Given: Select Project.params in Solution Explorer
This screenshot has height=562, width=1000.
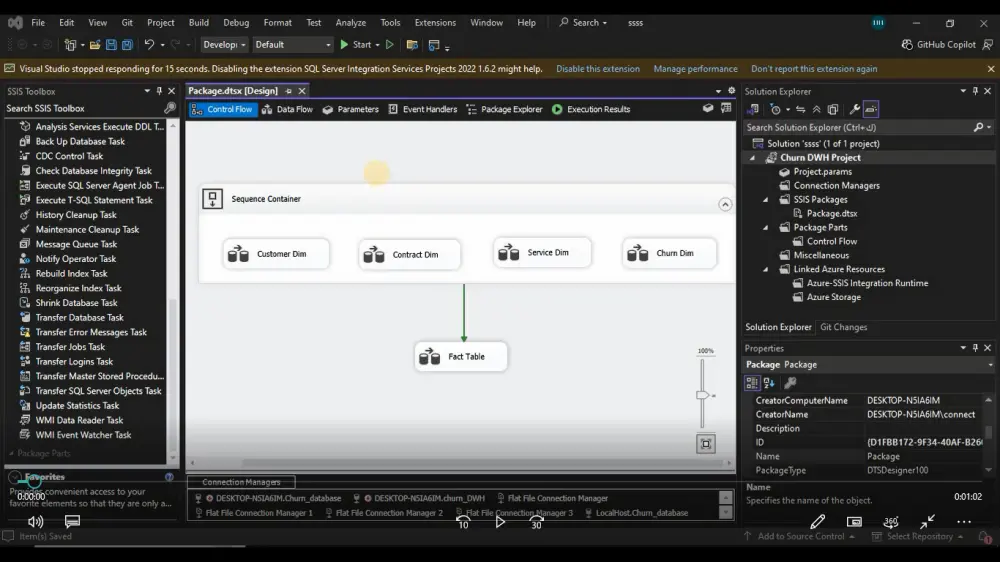Looking at the screenshot, I should point(822,172).
